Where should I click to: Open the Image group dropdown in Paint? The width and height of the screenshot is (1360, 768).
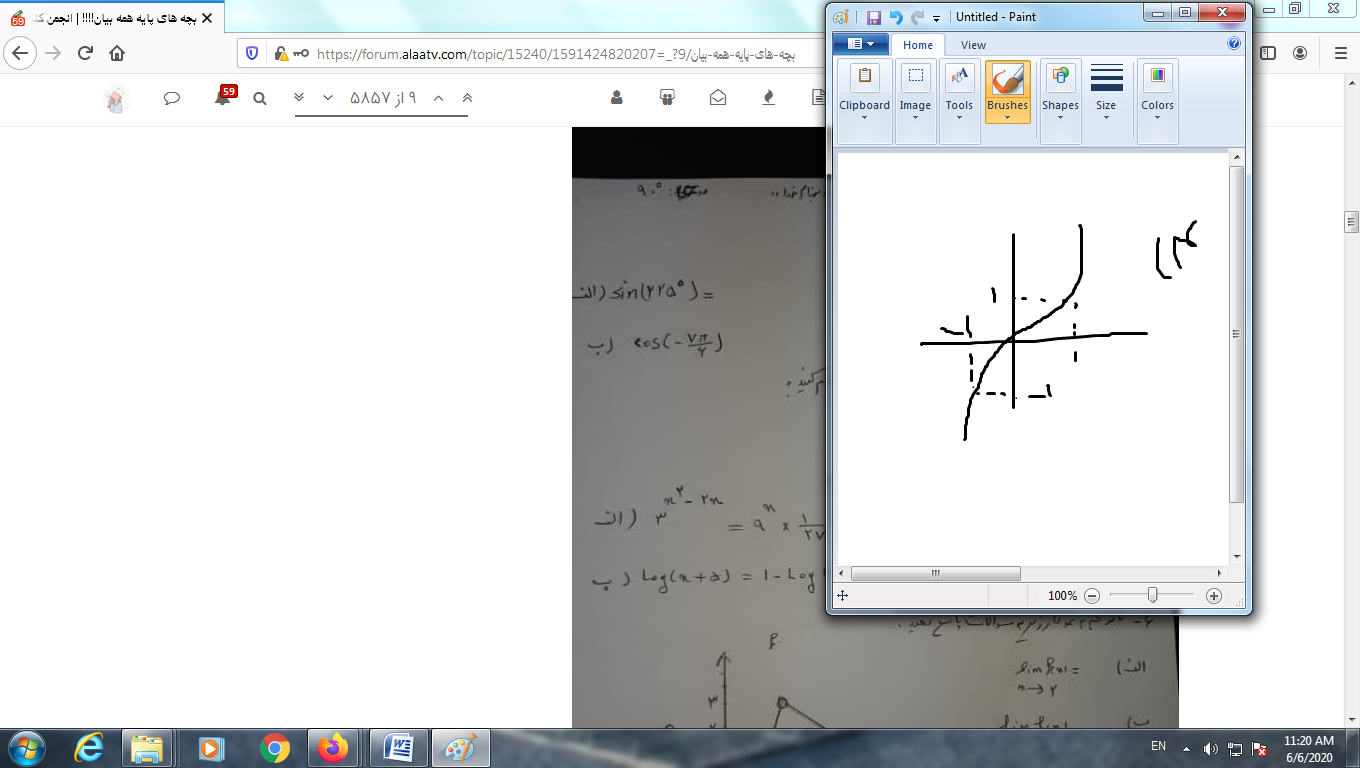coord(915,102)
